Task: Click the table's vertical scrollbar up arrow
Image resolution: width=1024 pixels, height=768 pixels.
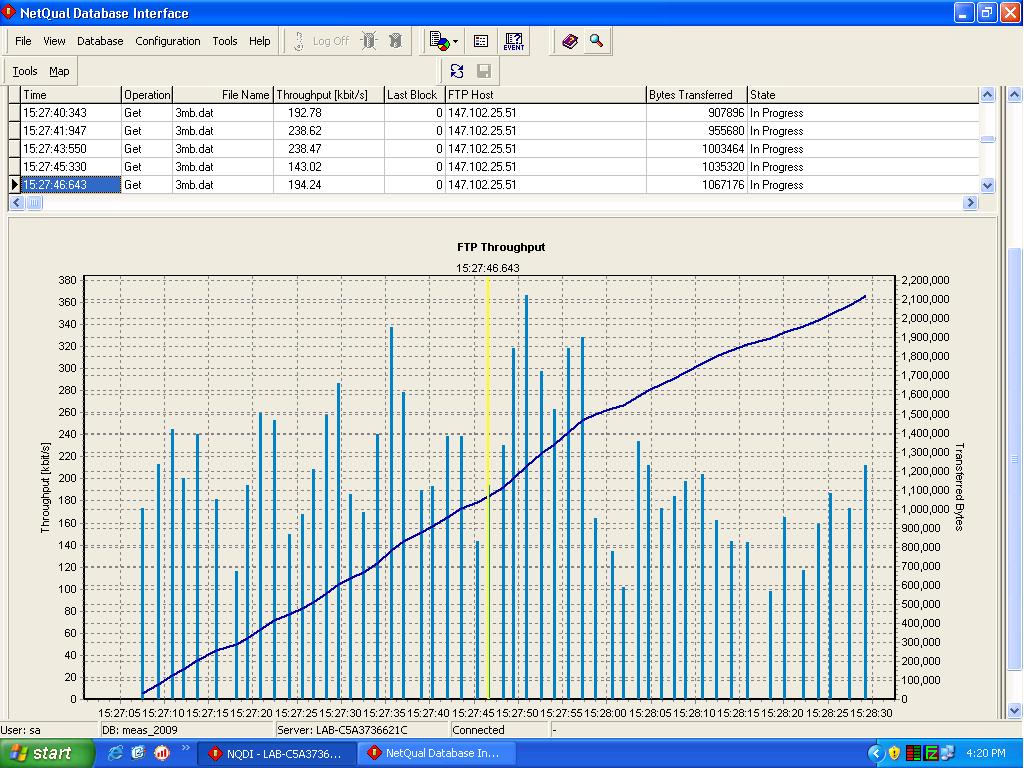Action: (987, 95)
